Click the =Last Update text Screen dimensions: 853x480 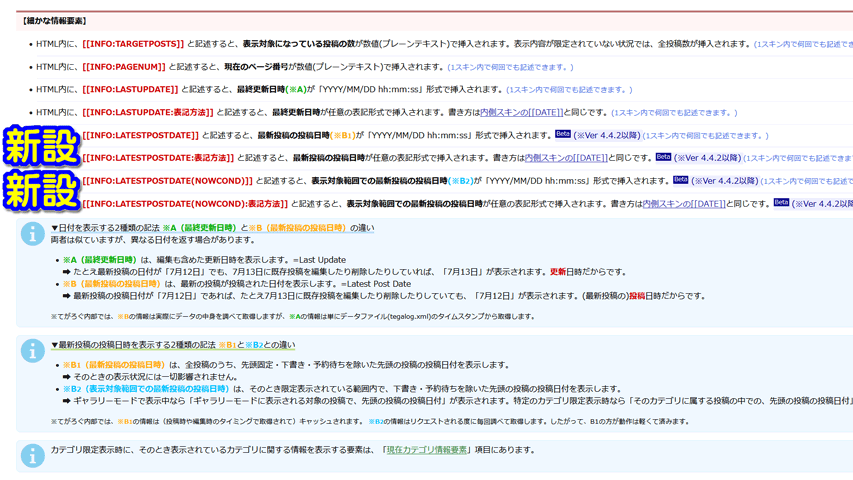click(319, 260)
